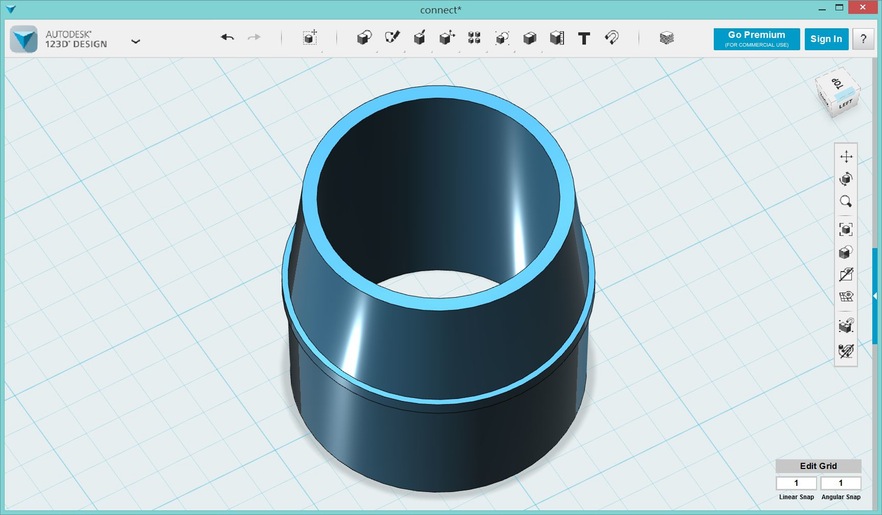Open the Linear Snap value field
This screenshot has height=515, width=882.
click(x=796, y=483)
